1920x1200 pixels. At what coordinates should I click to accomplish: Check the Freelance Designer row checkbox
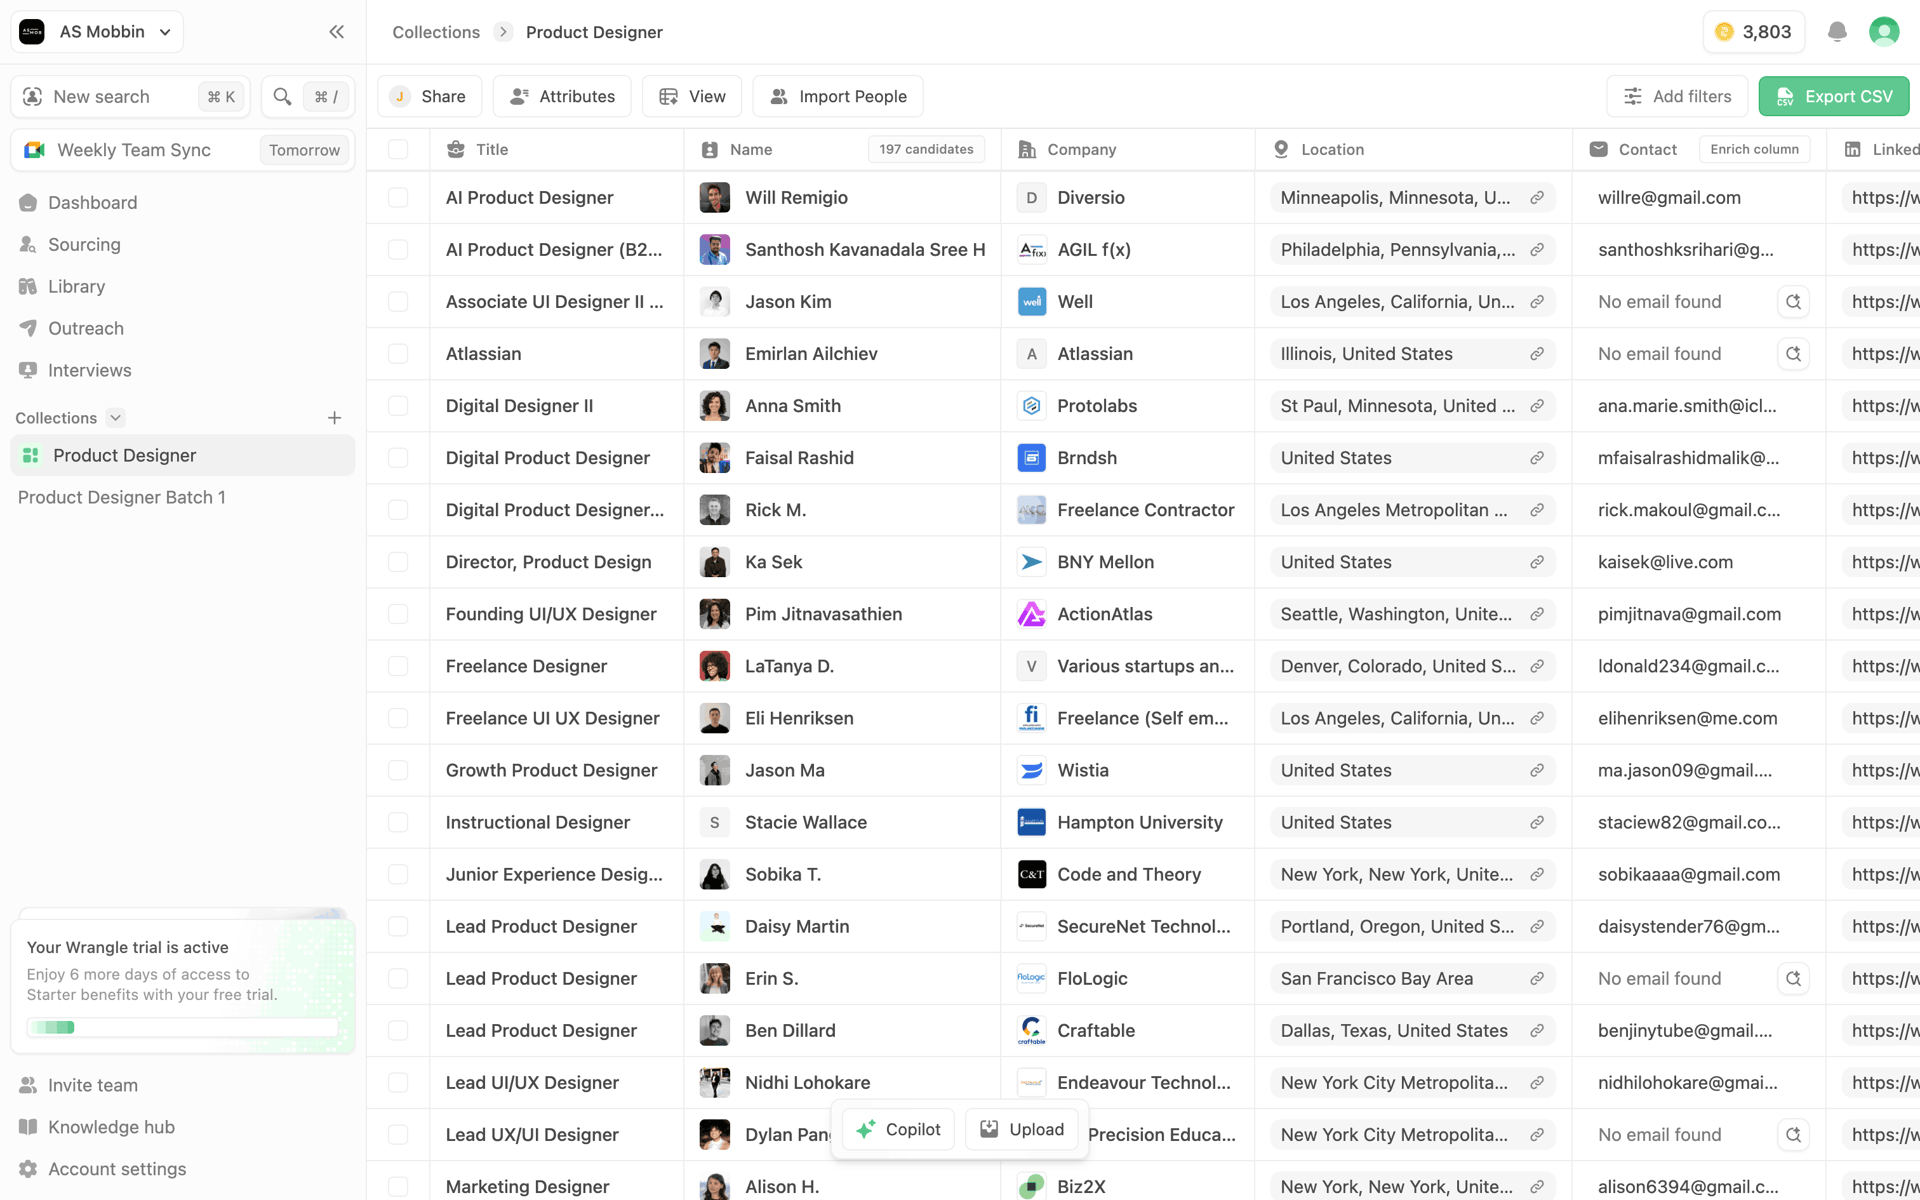[x=398, y=667]
